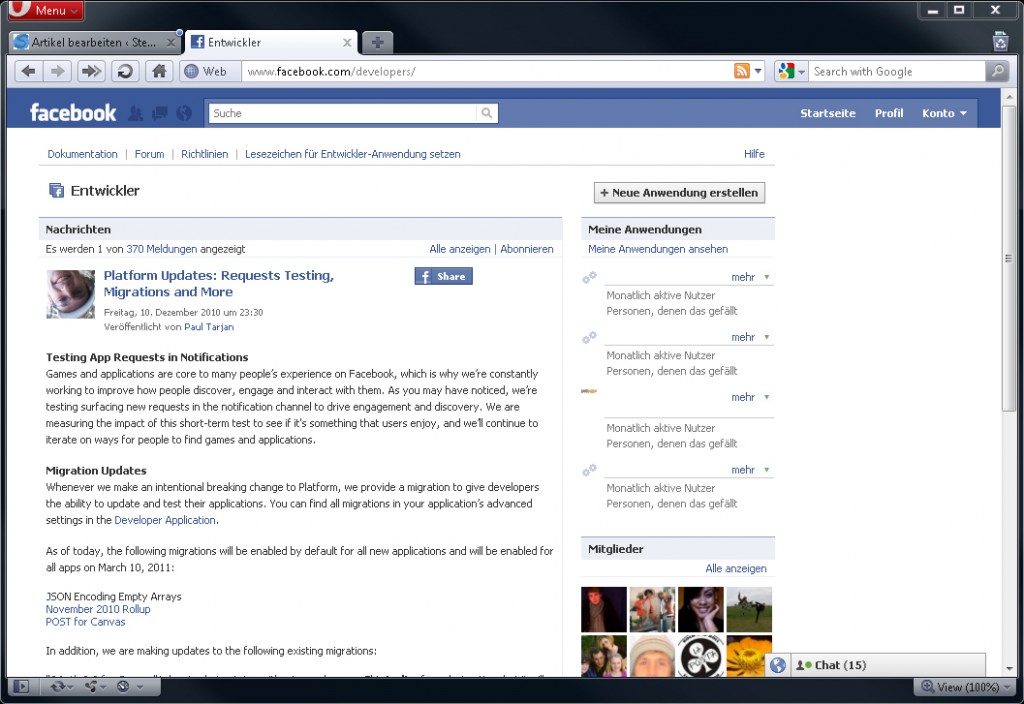Open November 2010 Rollup link
The height and width of the screenshot is (704, 1024).
pyautogui.click(x=98, y=609)
